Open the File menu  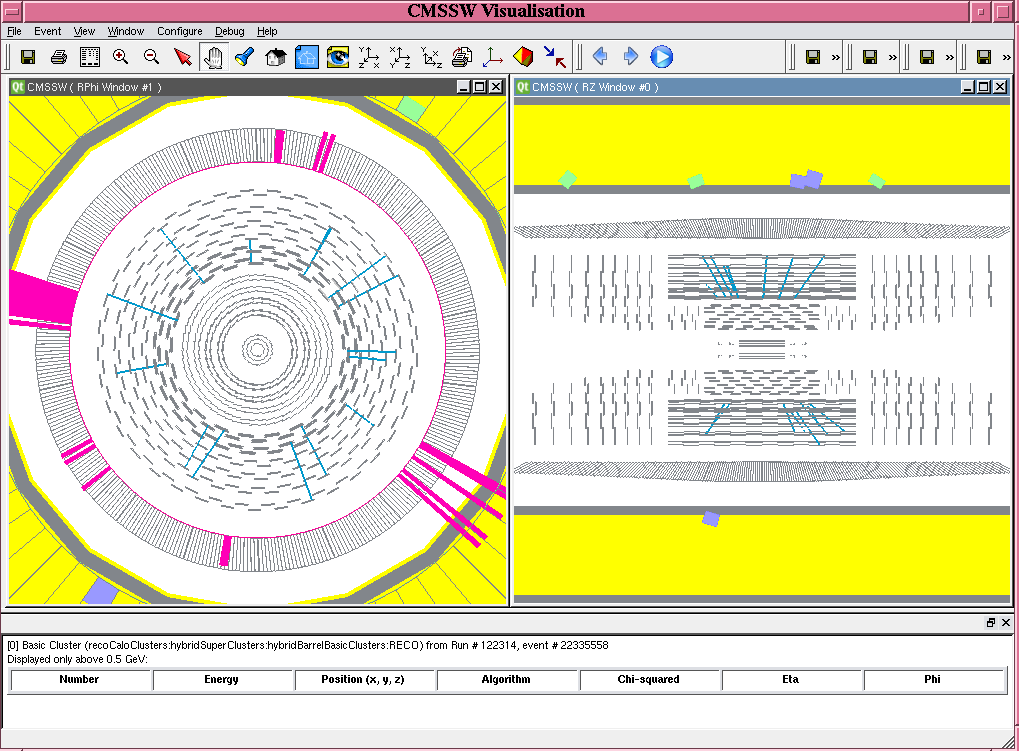(x=14, y=31)
